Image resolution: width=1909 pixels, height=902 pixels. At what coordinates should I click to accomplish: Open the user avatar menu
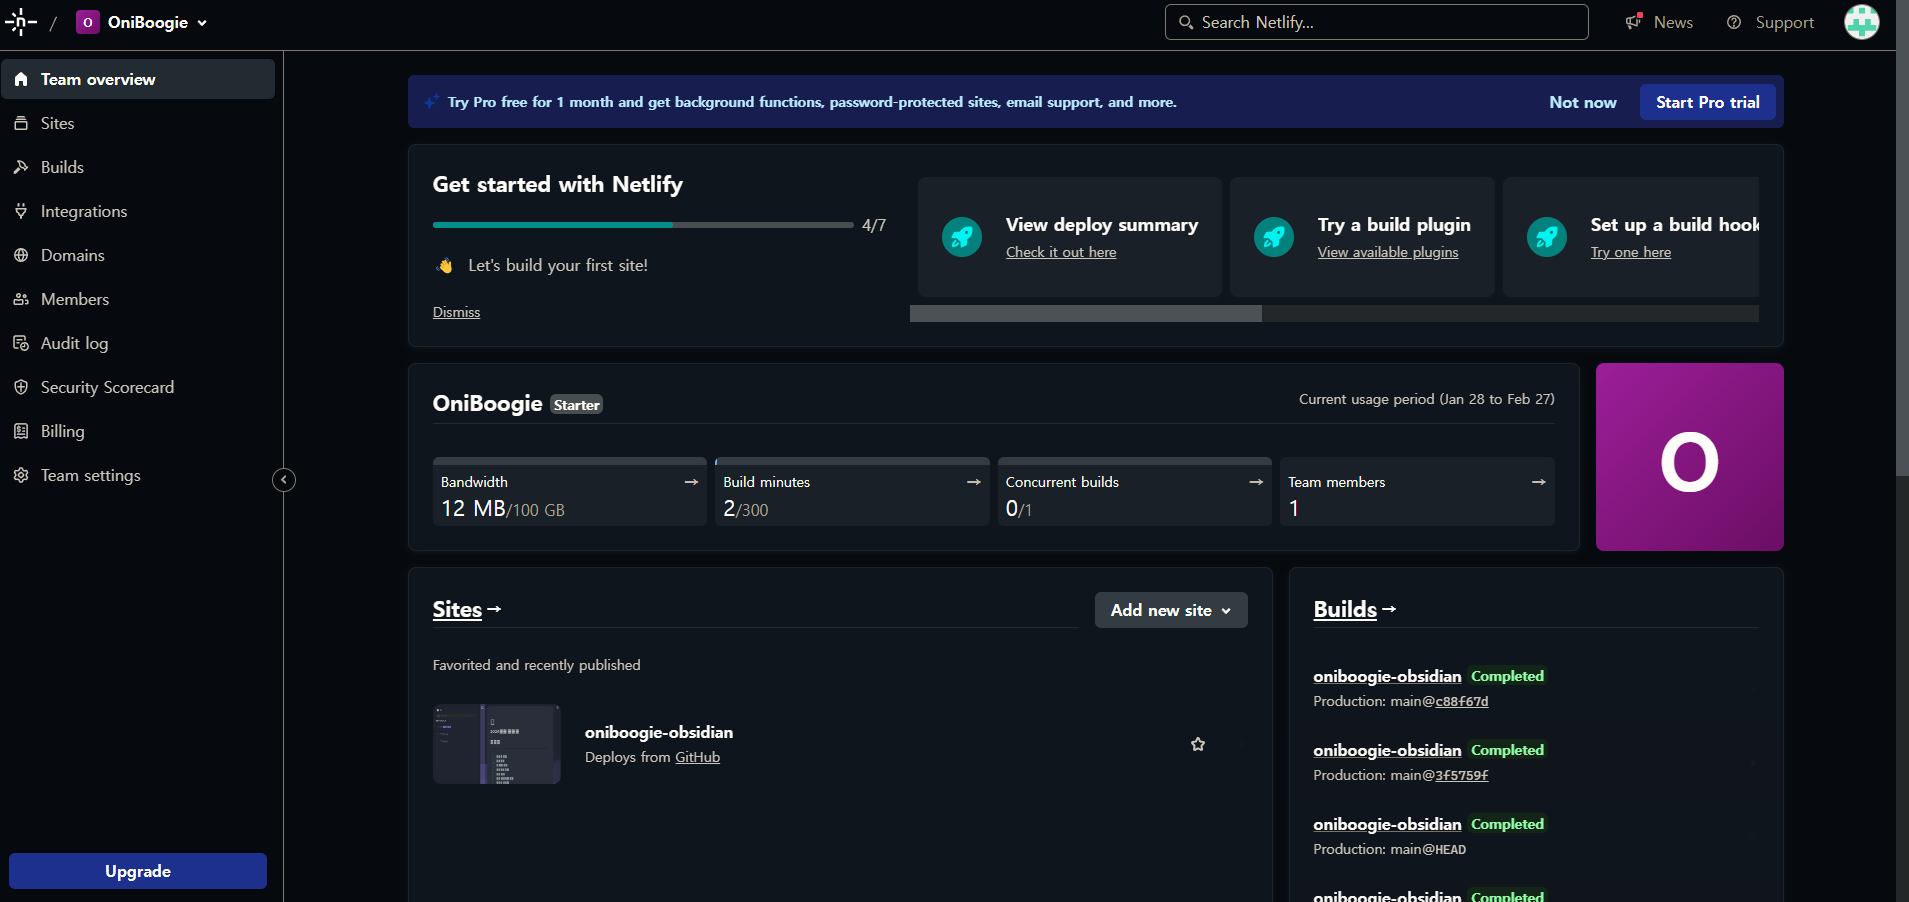click(1861, 22)
